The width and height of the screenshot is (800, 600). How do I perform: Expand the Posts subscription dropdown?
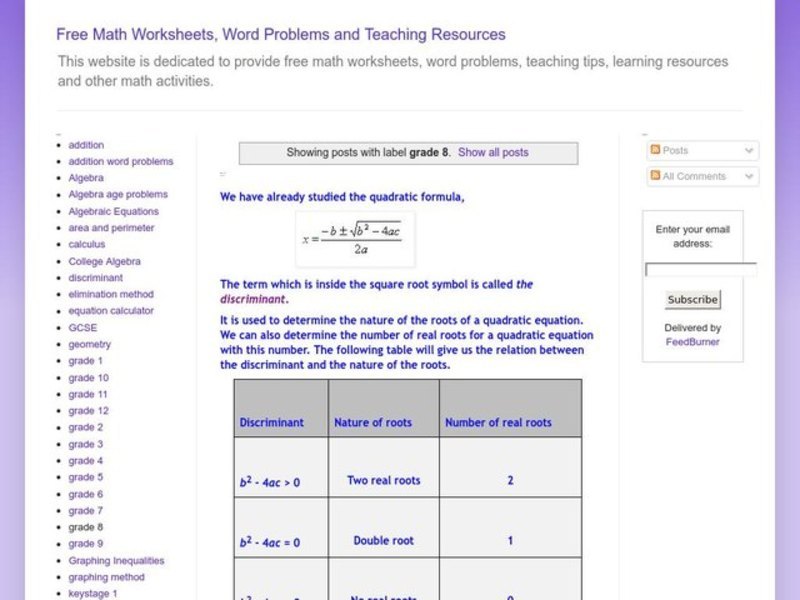coord(749,150)
